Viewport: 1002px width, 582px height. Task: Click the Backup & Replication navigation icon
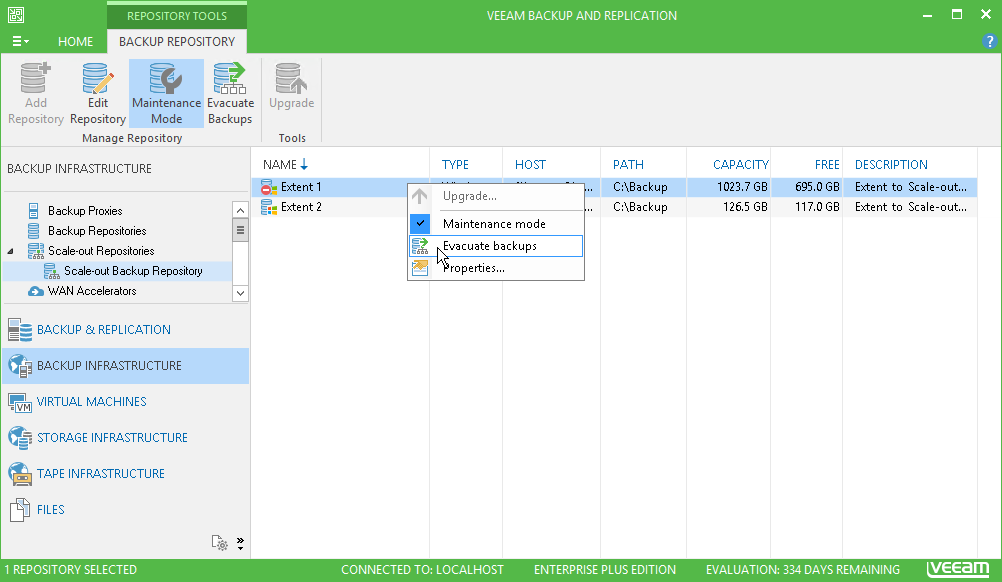[x=20, y=330]
